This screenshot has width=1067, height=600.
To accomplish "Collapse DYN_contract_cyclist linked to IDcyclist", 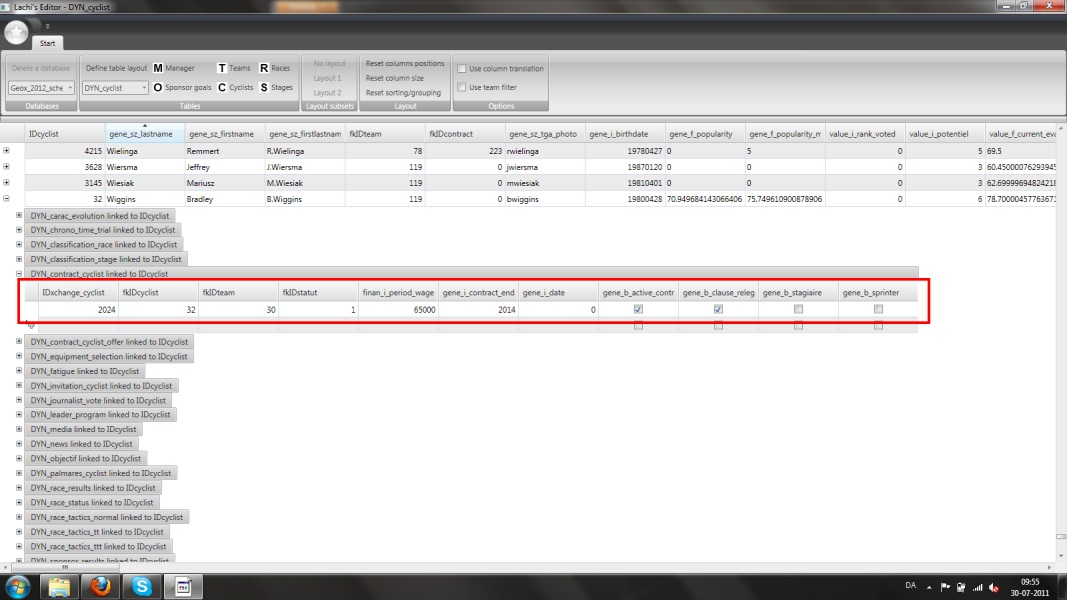I will pos(21,273).
